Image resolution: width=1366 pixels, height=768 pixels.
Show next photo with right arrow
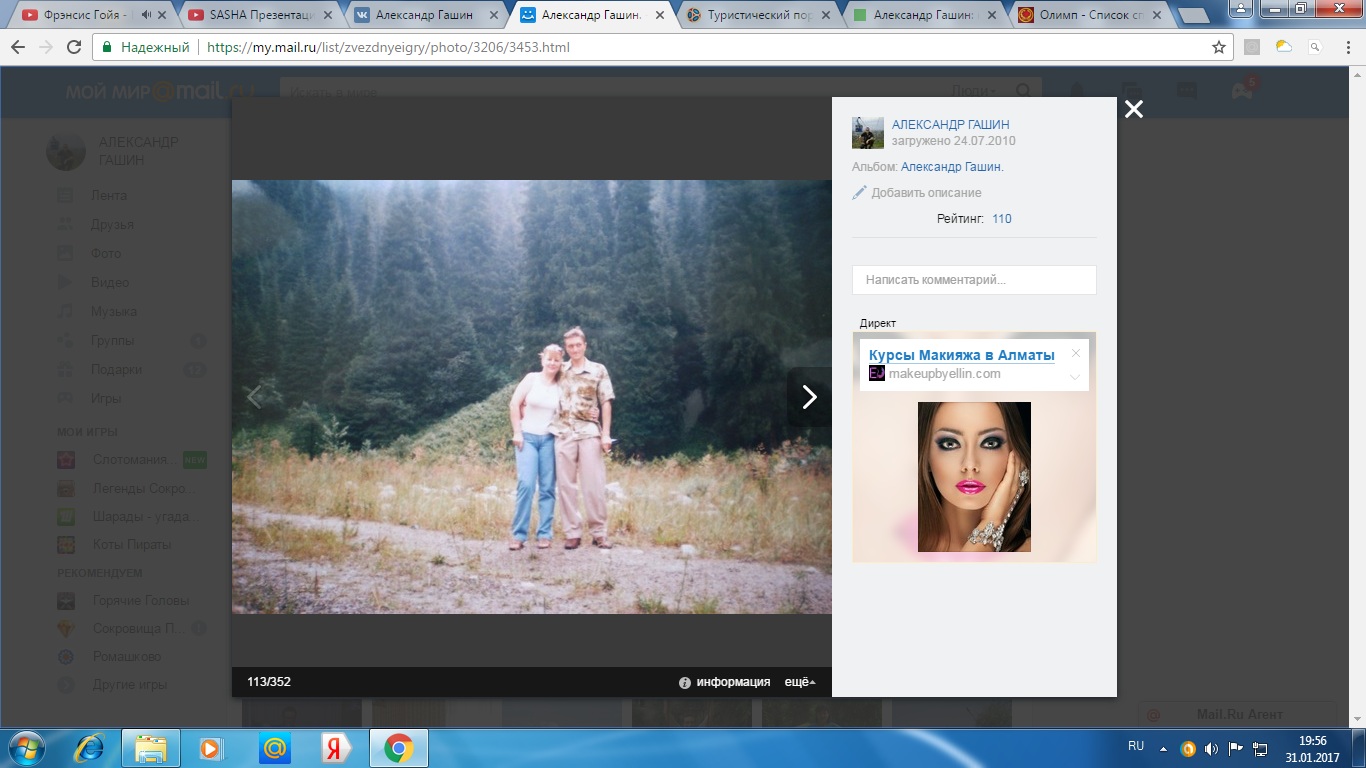[809, 397]
